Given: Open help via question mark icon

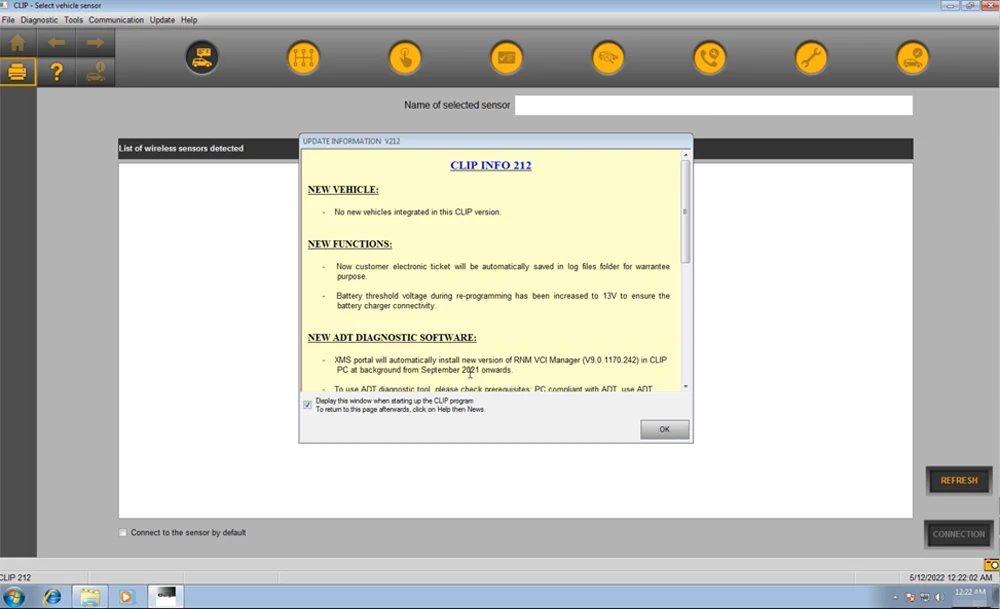Looking at the screenshot, I should coord(56,71).
